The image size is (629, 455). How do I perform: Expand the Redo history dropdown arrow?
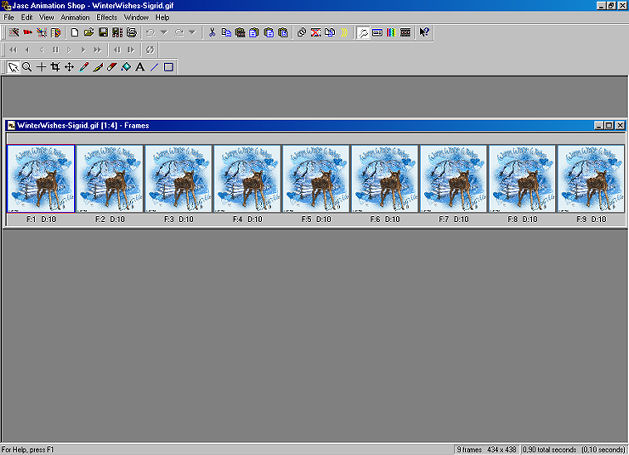(192, 32)
